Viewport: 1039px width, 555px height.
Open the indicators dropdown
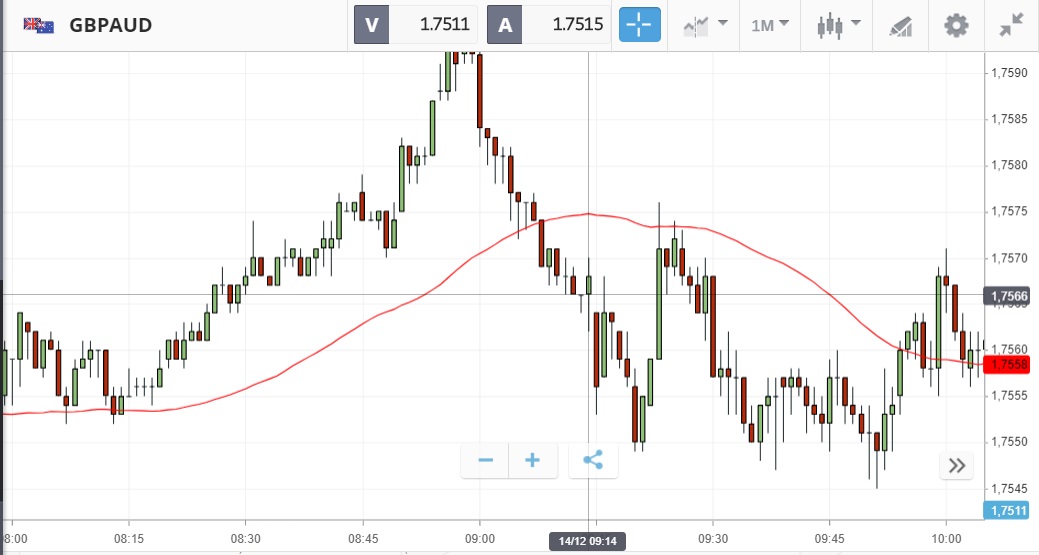coord(705,25)
